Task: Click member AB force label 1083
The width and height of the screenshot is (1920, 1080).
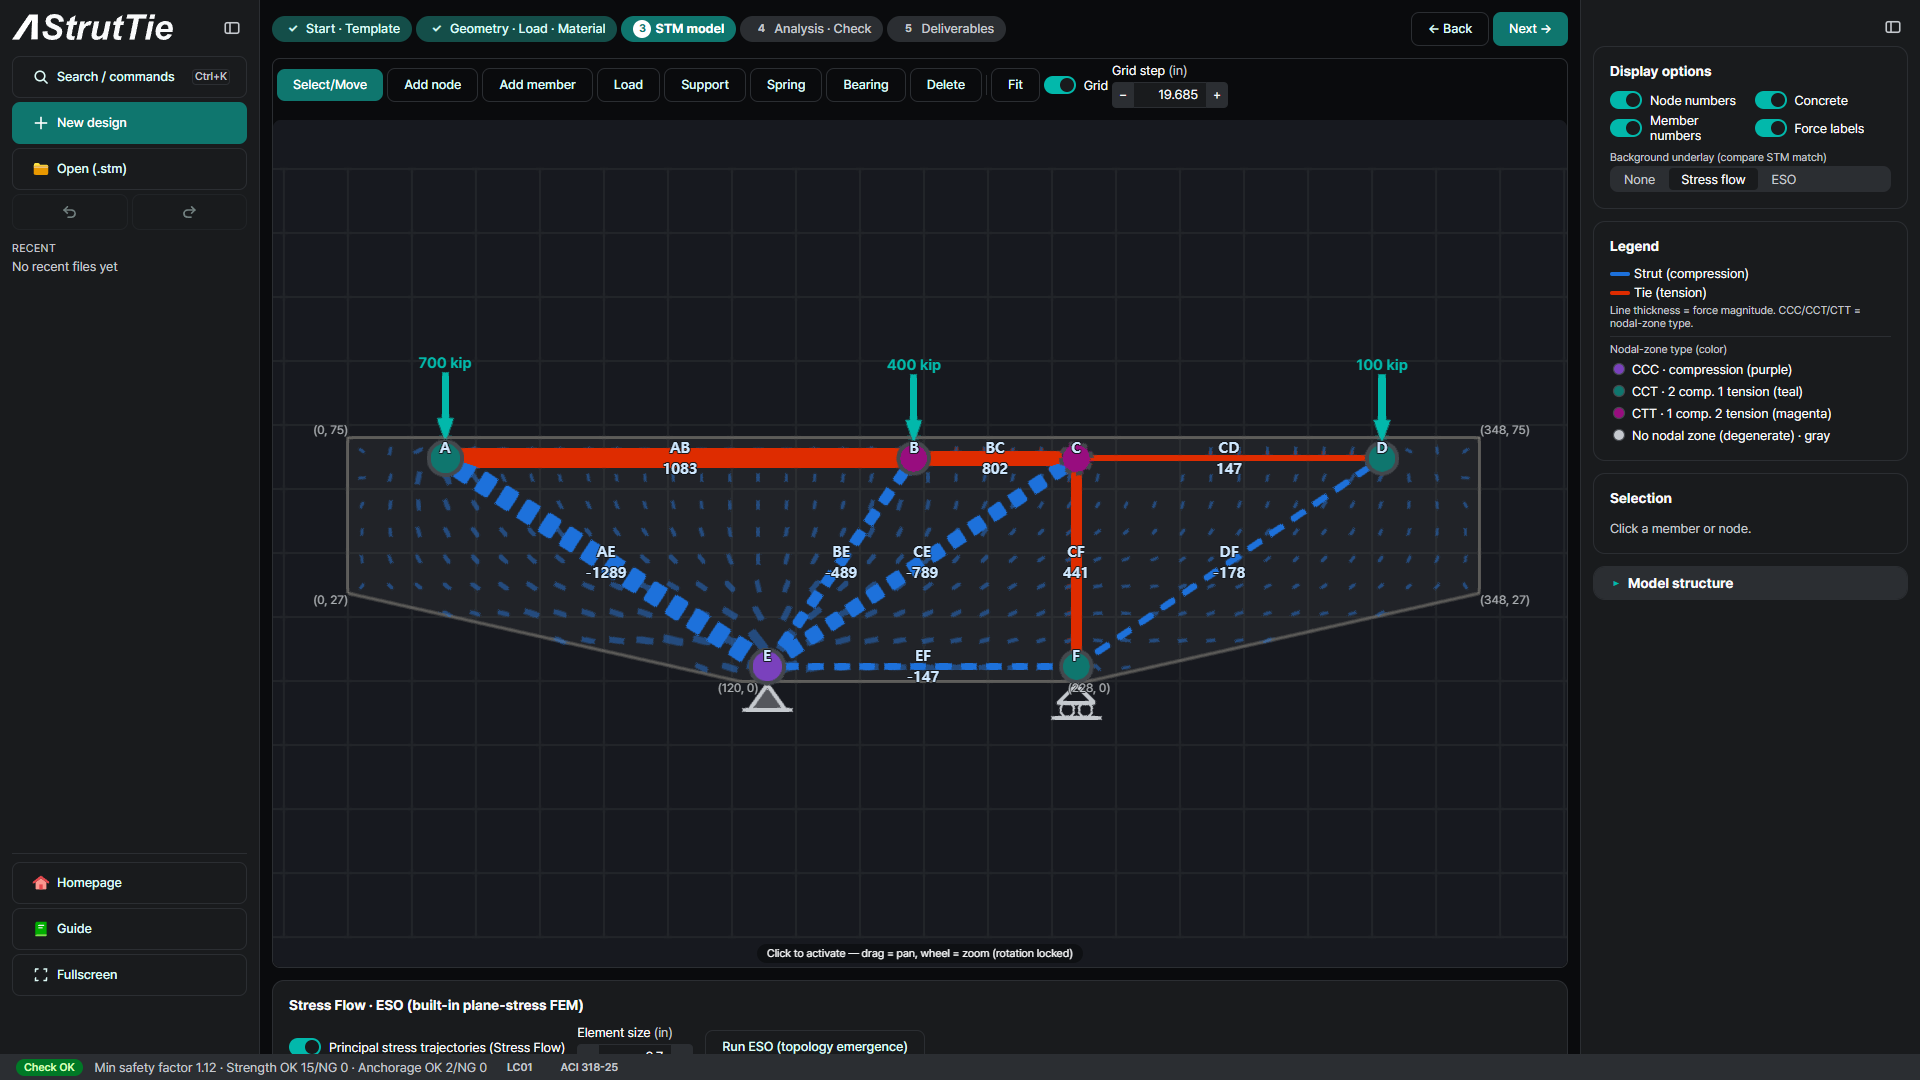Action: pos(680,469)
